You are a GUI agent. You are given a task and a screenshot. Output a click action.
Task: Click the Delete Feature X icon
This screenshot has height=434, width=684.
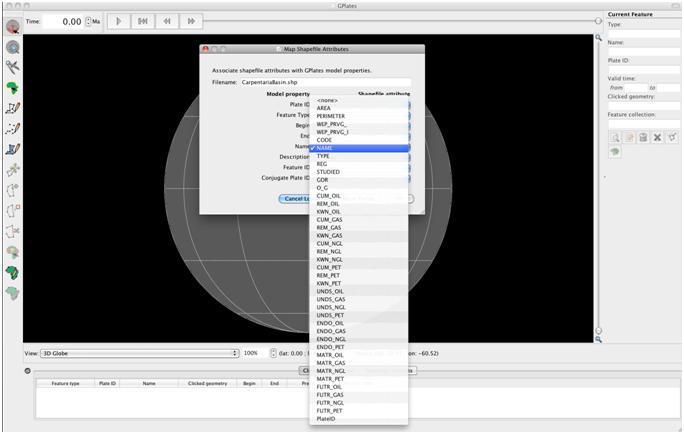point(657,137)
